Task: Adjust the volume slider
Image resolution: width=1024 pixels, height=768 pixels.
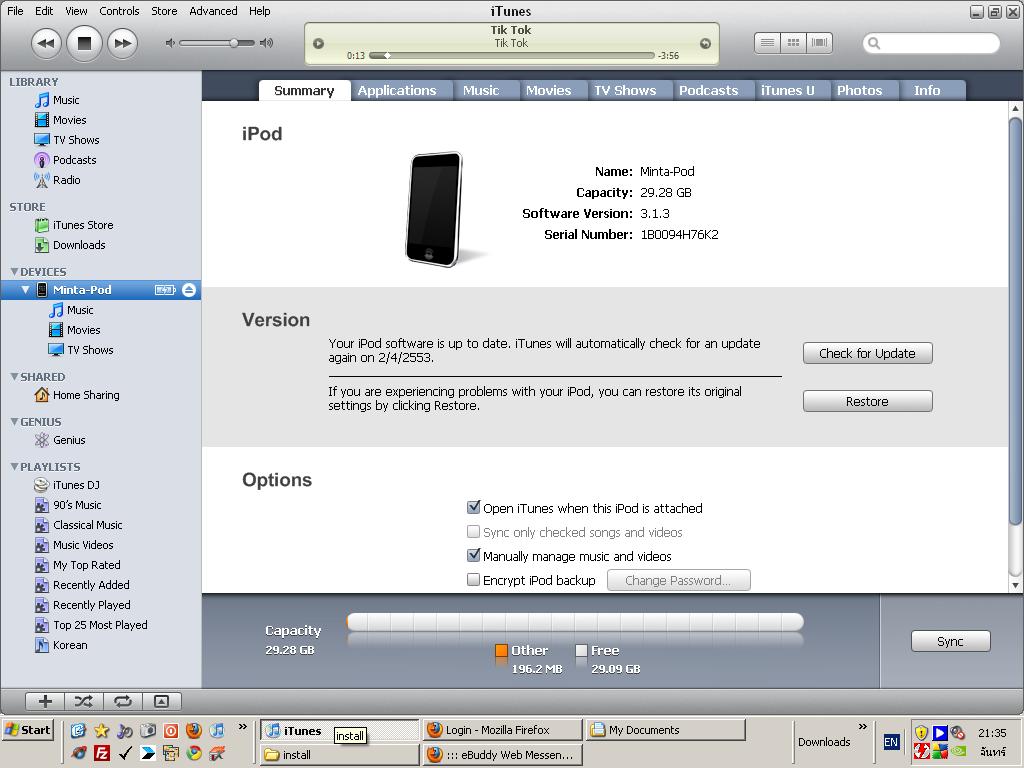Action: (217, 43)
